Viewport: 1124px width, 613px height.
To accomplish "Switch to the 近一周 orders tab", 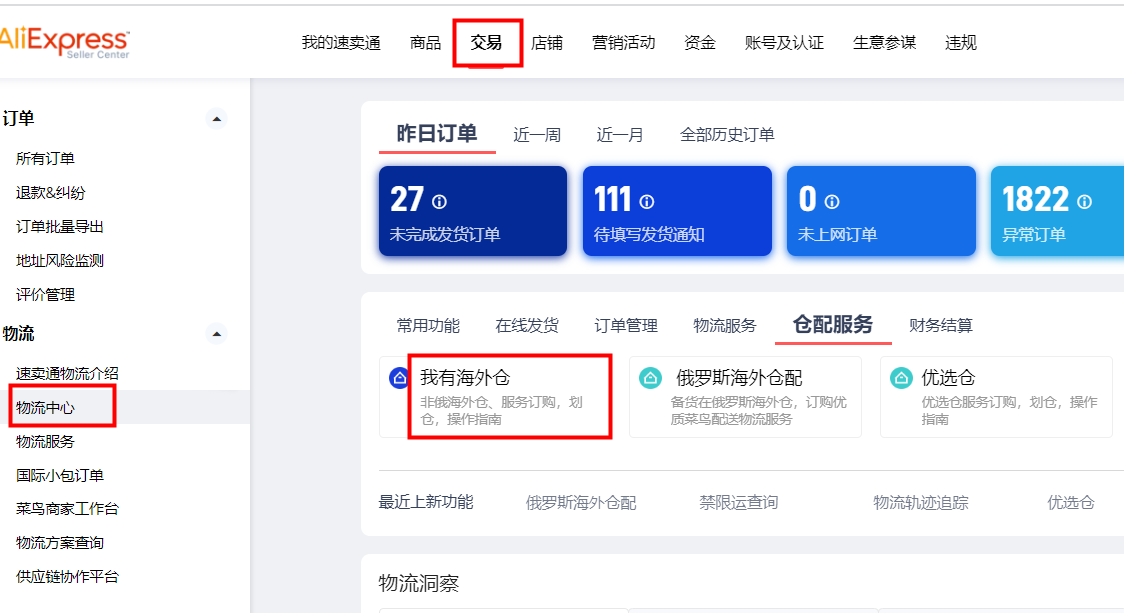I will 537,135.
